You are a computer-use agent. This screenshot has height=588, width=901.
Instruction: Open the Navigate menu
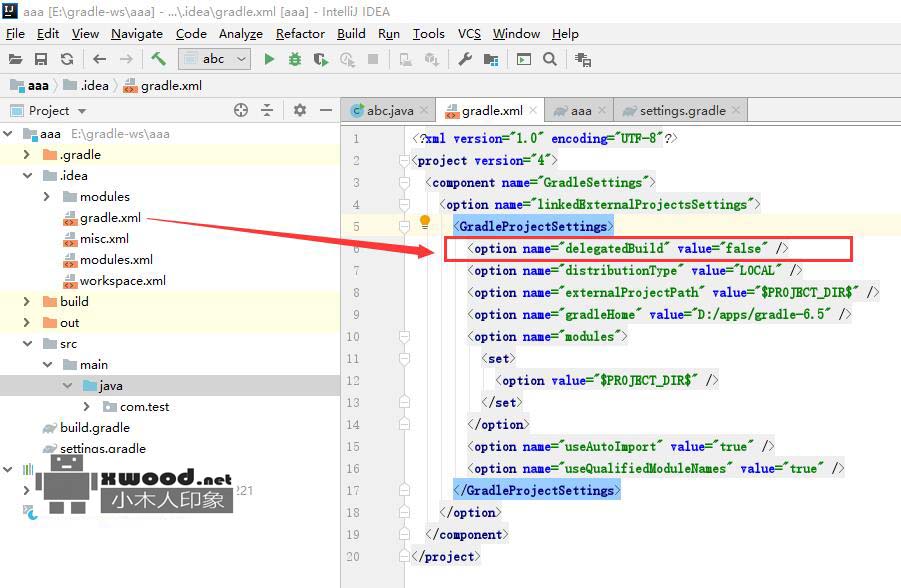click(x=137, y=34)
